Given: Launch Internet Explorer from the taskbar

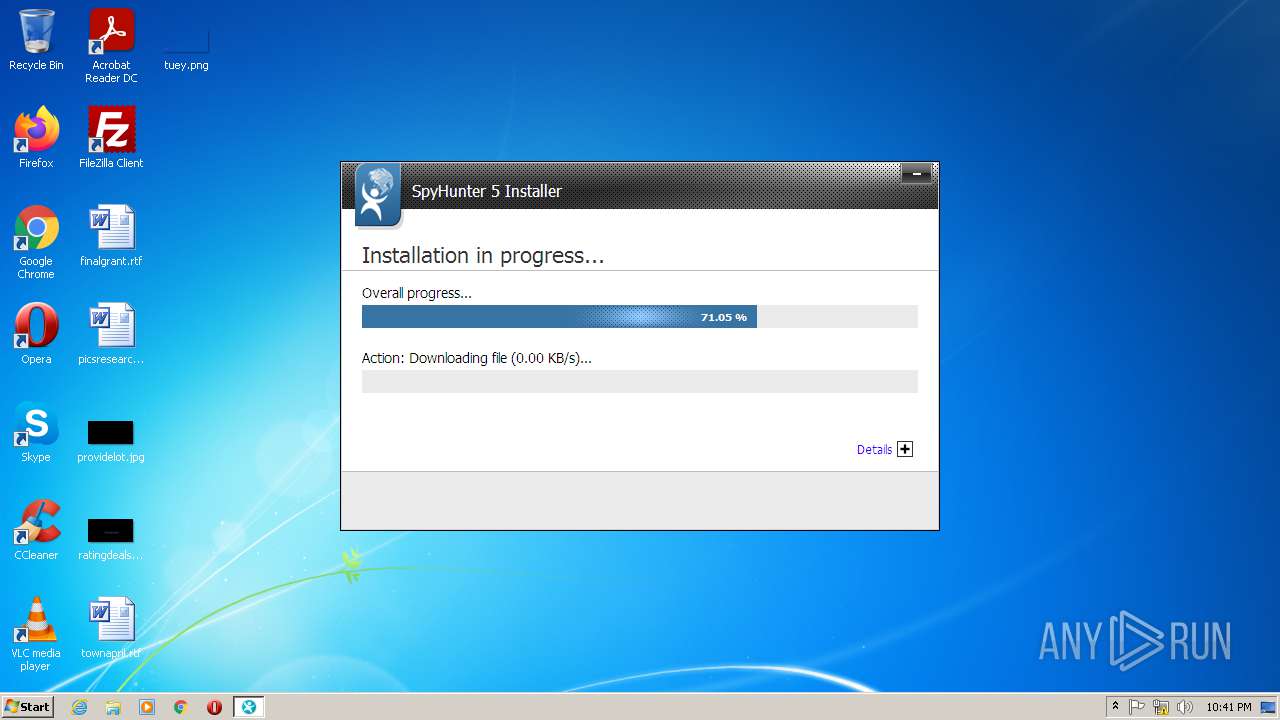Looking at the screenshot, I should click(x=80, y=707).
